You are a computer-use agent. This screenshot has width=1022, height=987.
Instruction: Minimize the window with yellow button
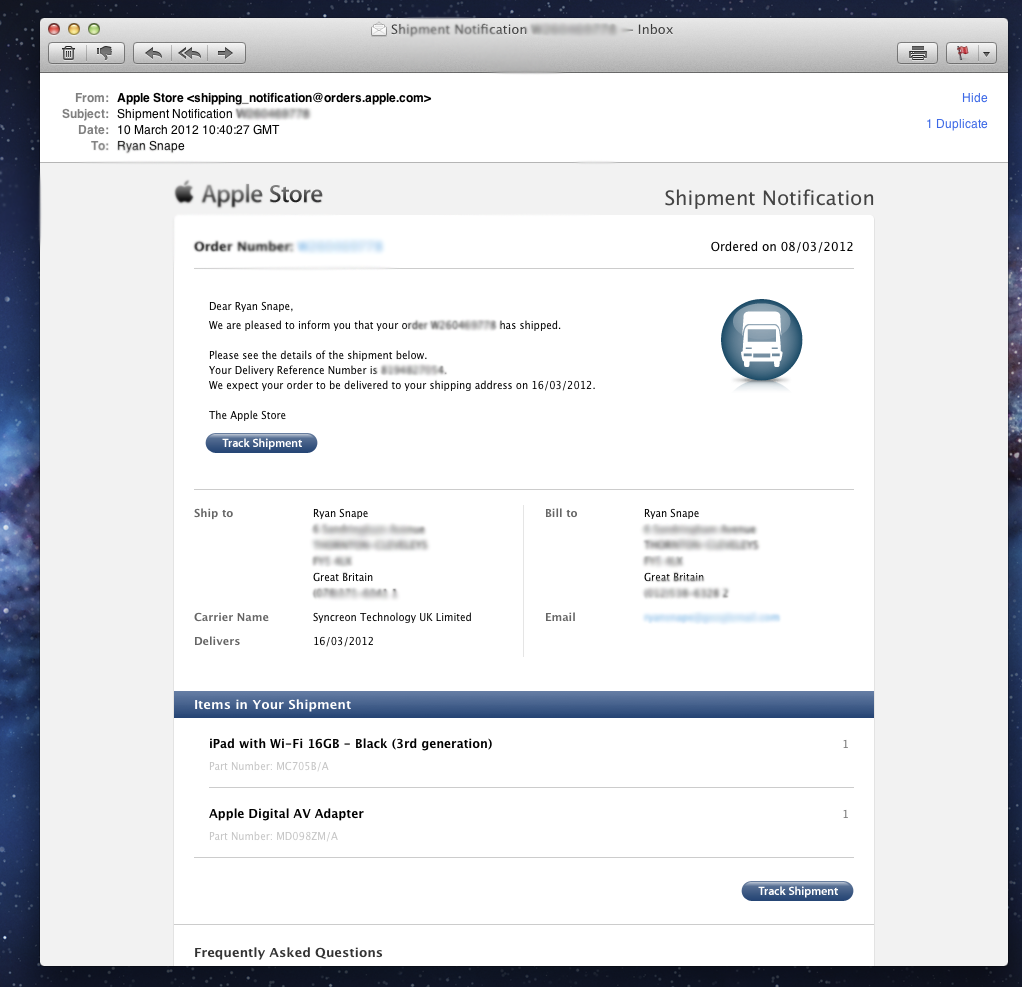pyautogui.click(x=74, y=29)
